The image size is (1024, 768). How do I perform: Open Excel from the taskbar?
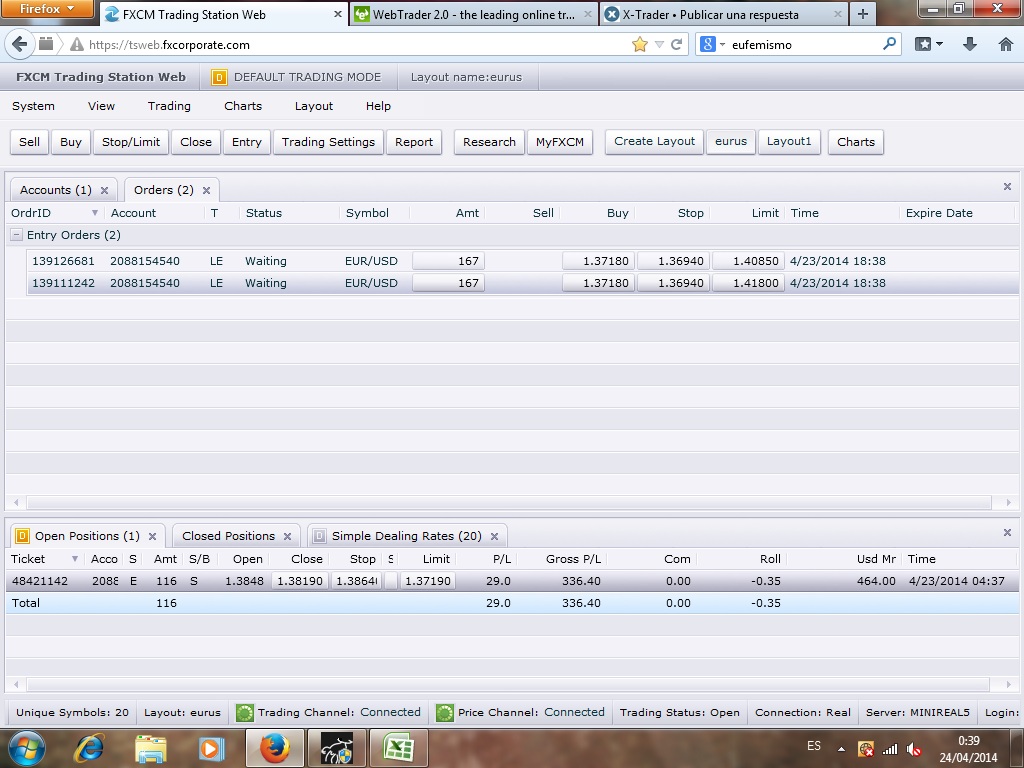(x=399, y=748)
